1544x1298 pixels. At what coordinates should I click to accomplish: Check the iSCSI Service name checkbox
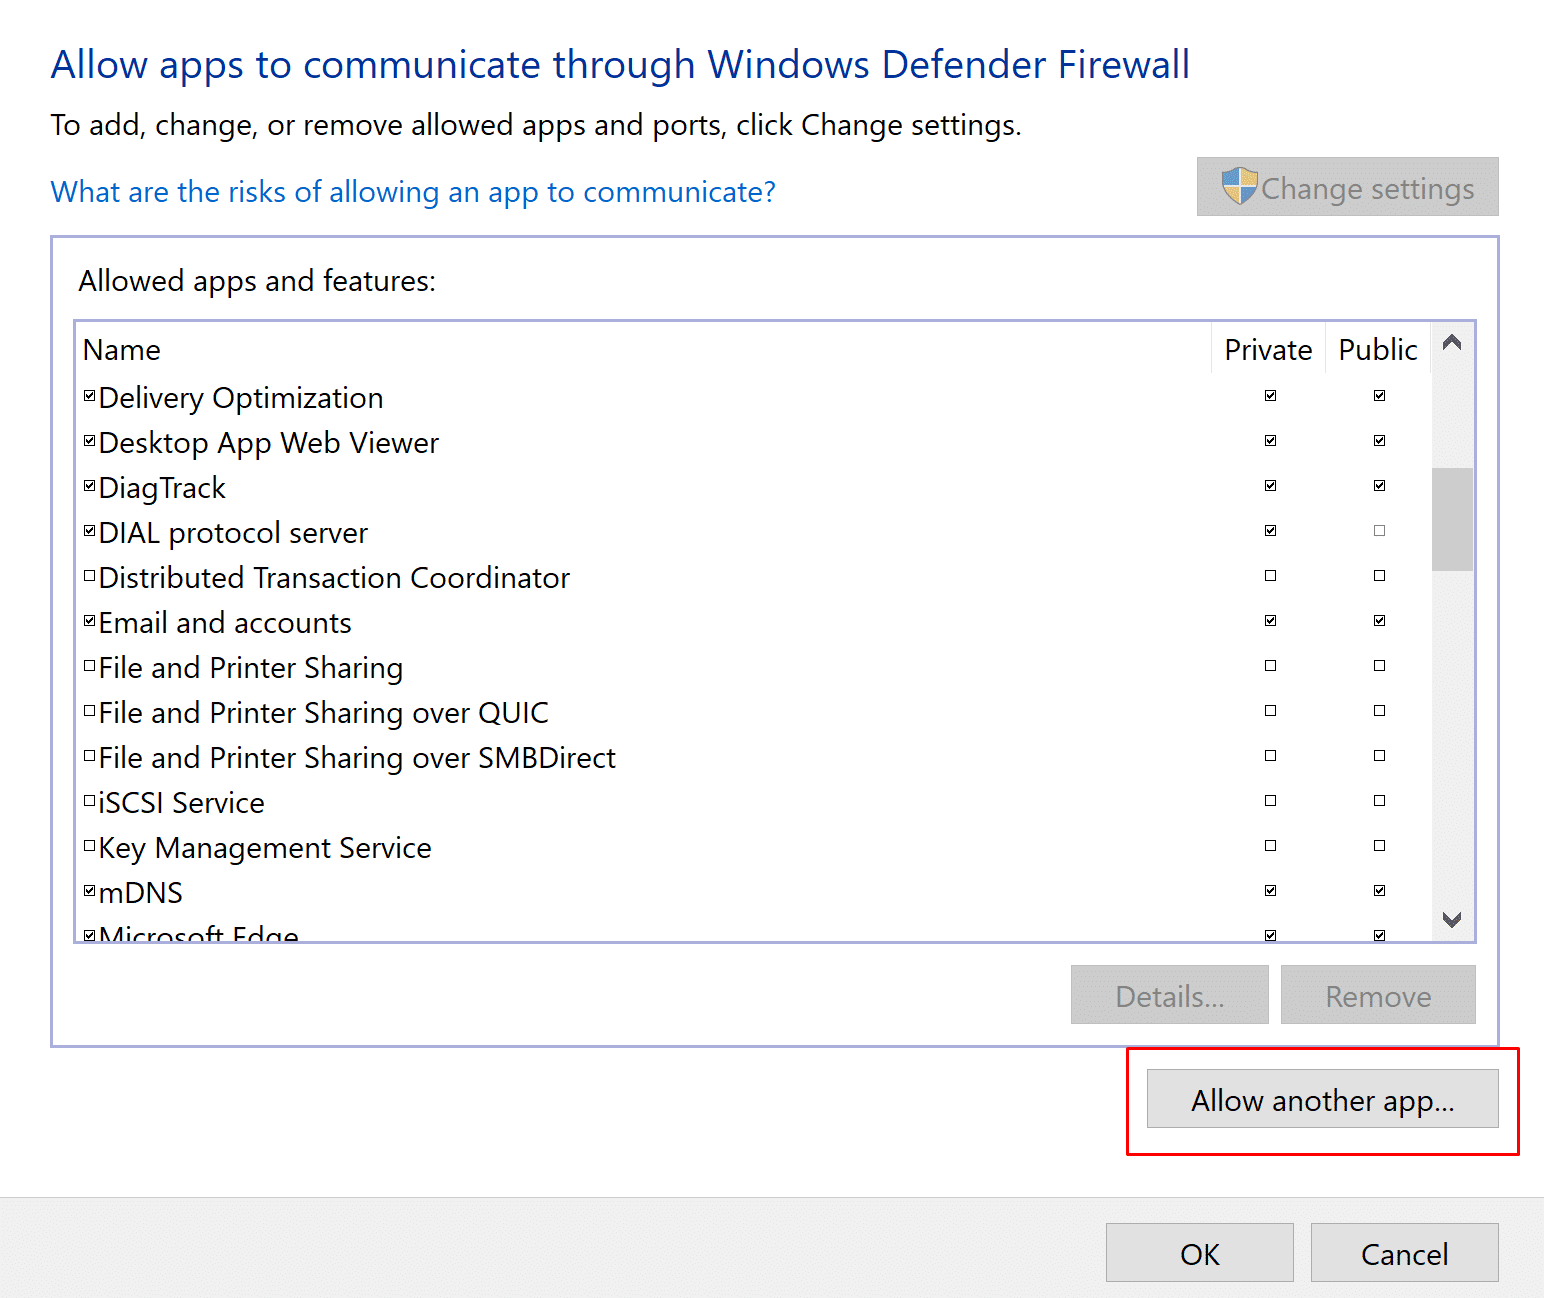click(90, 800)
